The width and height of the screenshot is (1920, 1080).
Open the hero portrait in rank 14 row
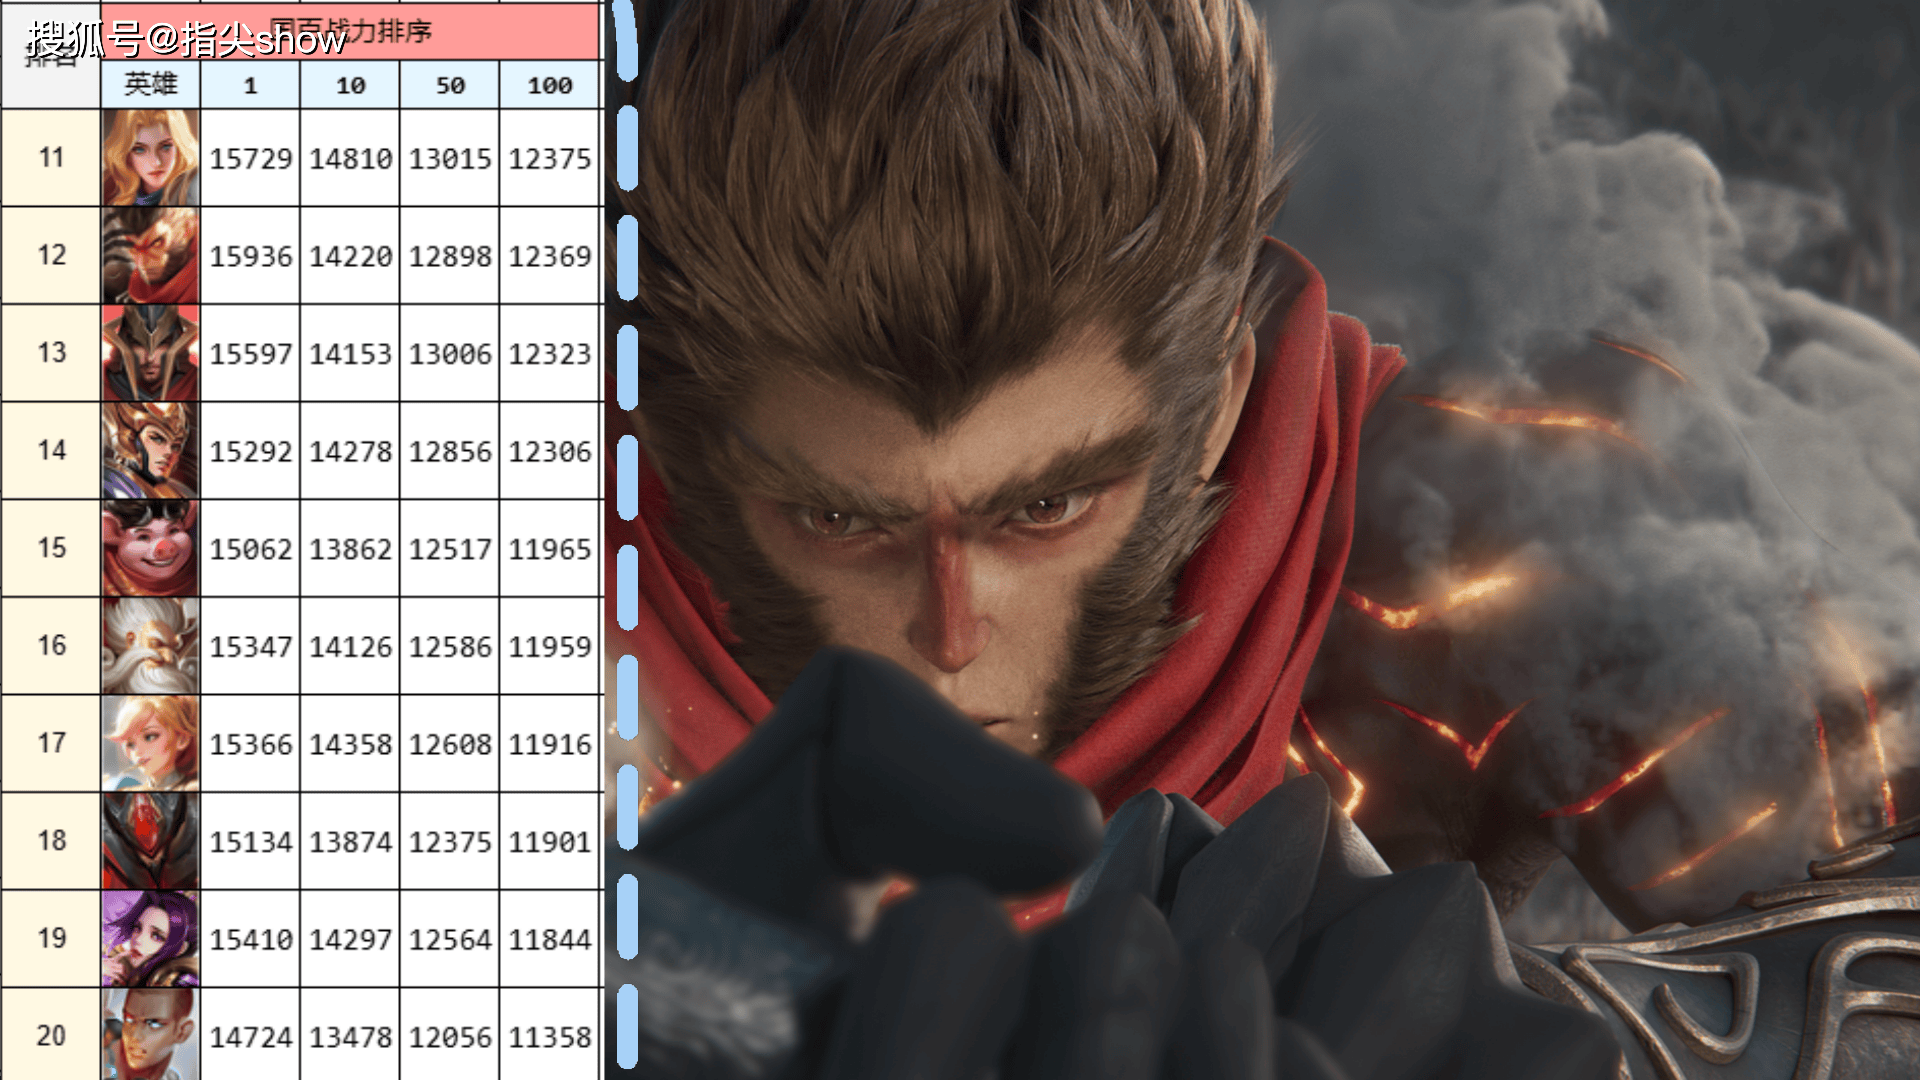point(151,451)
